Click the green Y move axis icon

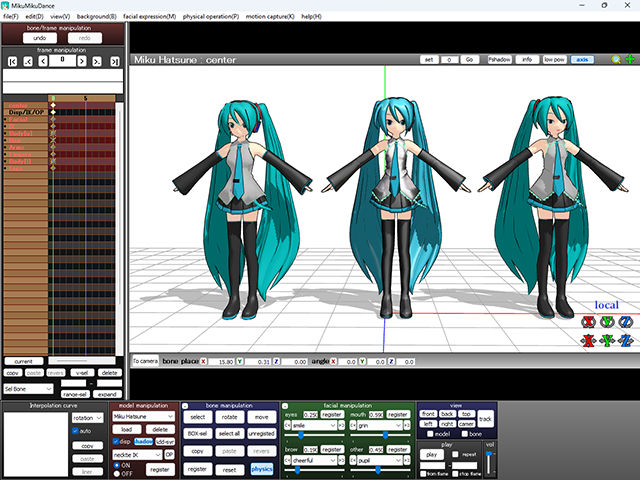click(x=607, y=340)
